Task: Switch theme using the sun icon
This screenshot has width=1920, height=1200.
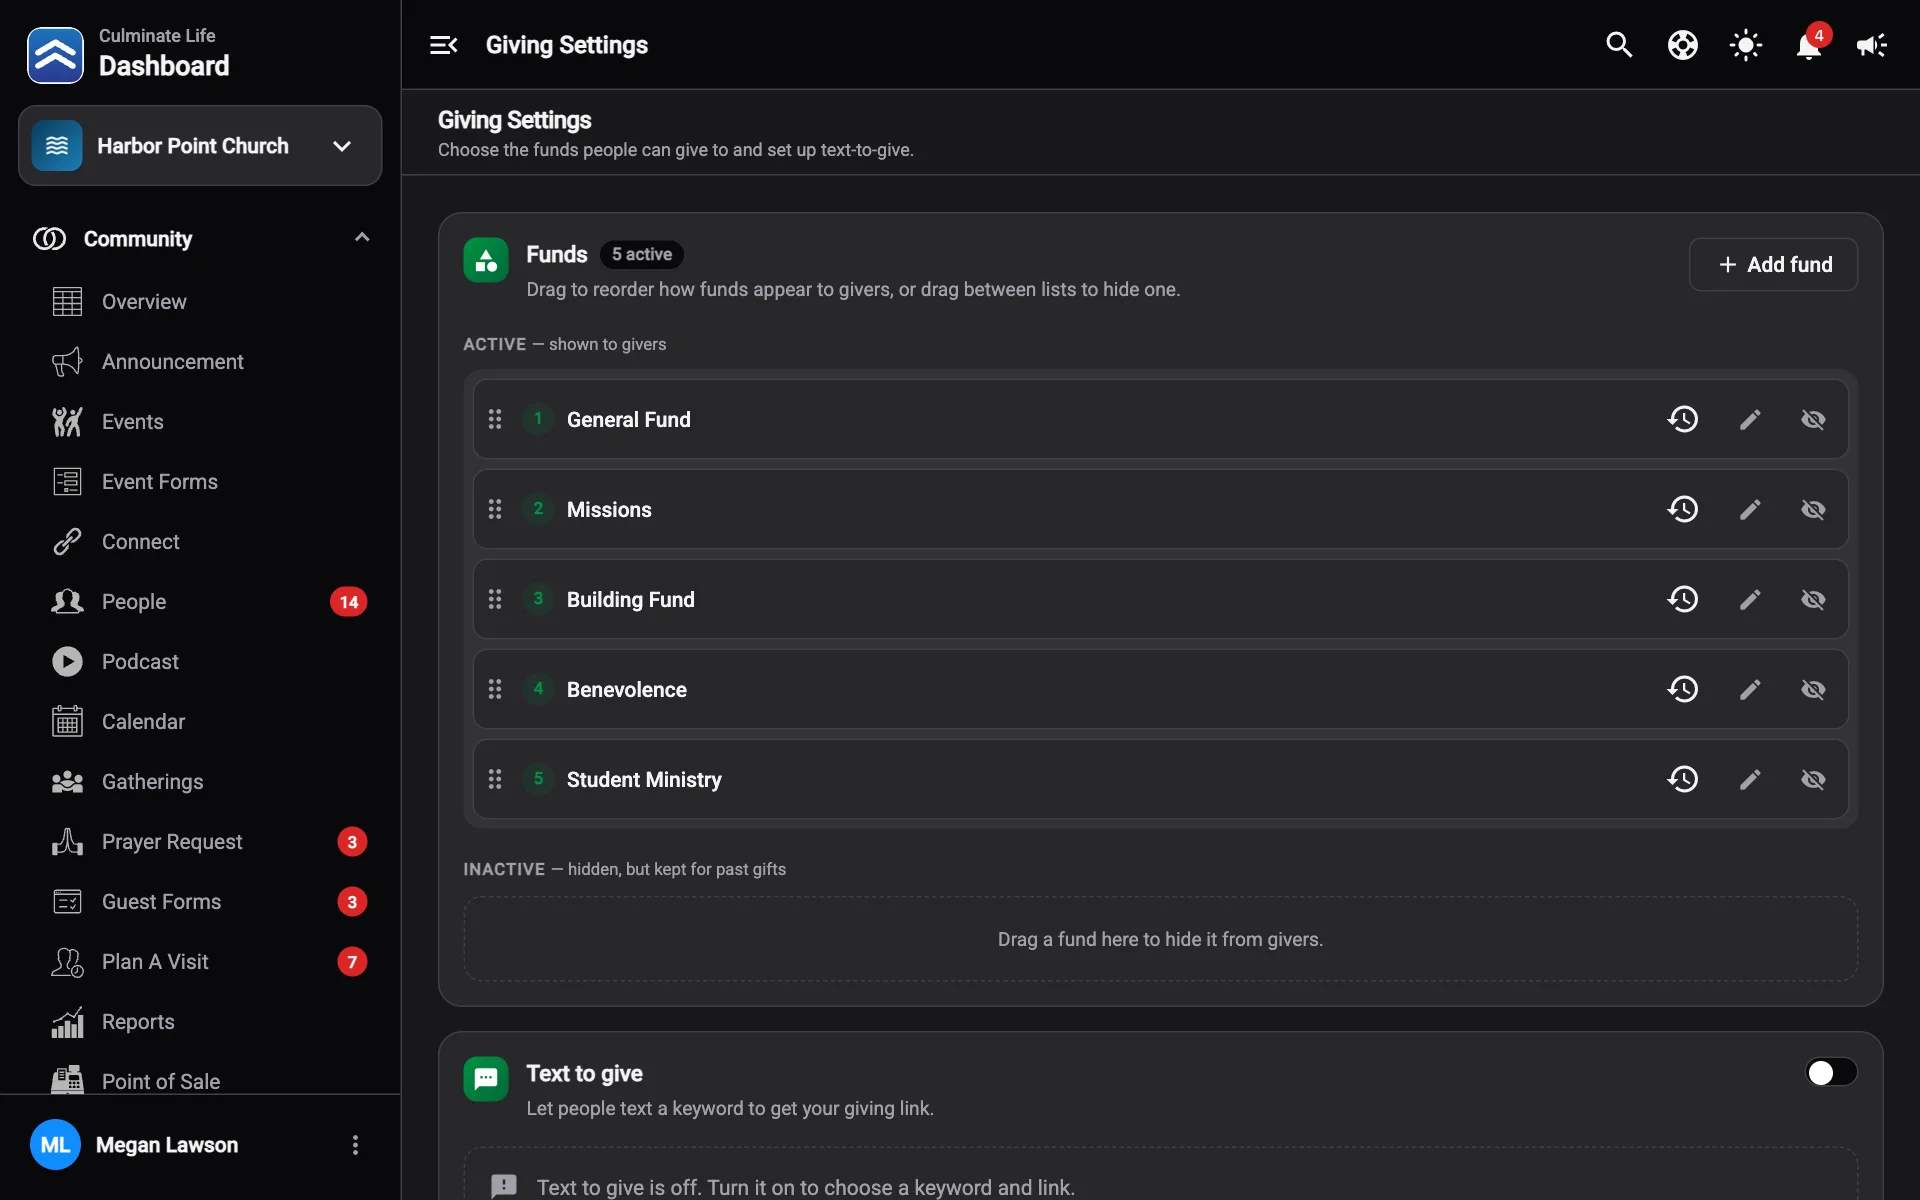Action: point(1746,45)
